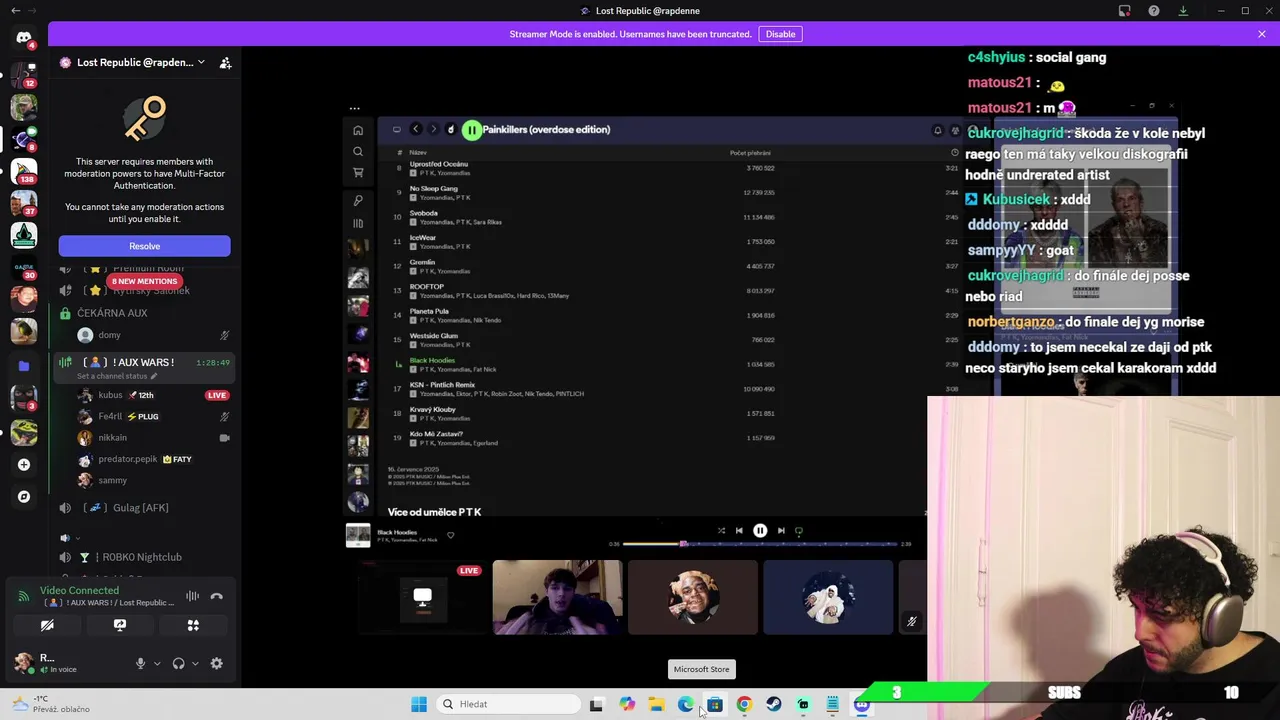Expand Lost Republic server dropdown menu
The image size is (1280, 720).
click(201, 62)
